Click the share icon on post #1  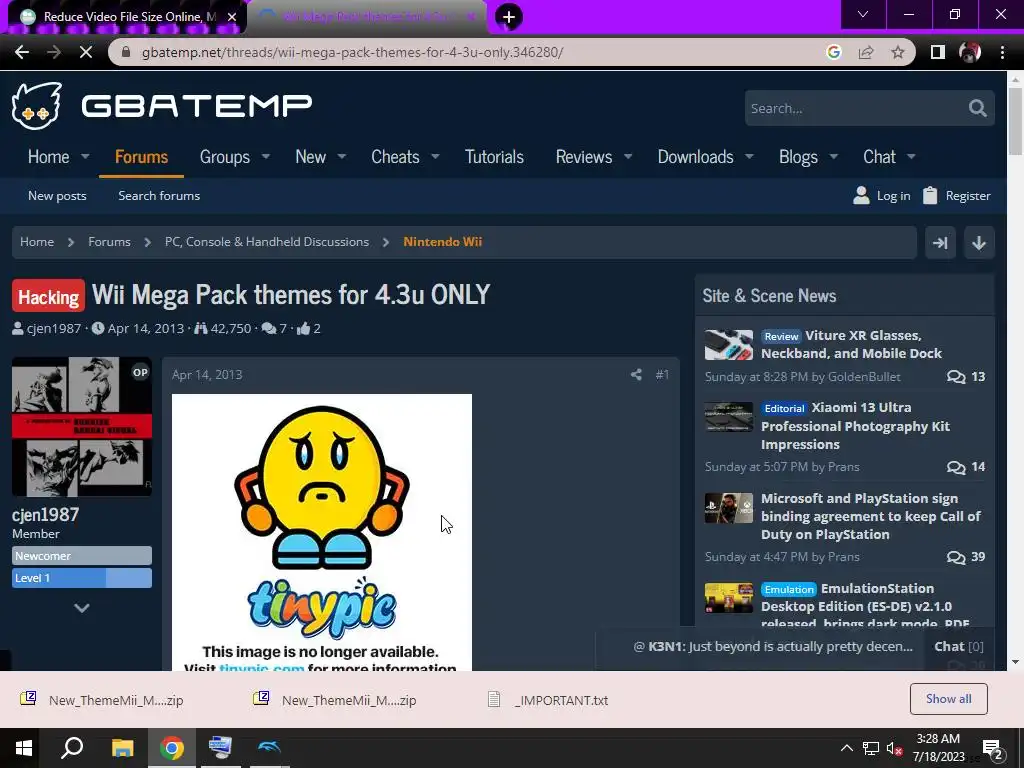click(636, 374)
